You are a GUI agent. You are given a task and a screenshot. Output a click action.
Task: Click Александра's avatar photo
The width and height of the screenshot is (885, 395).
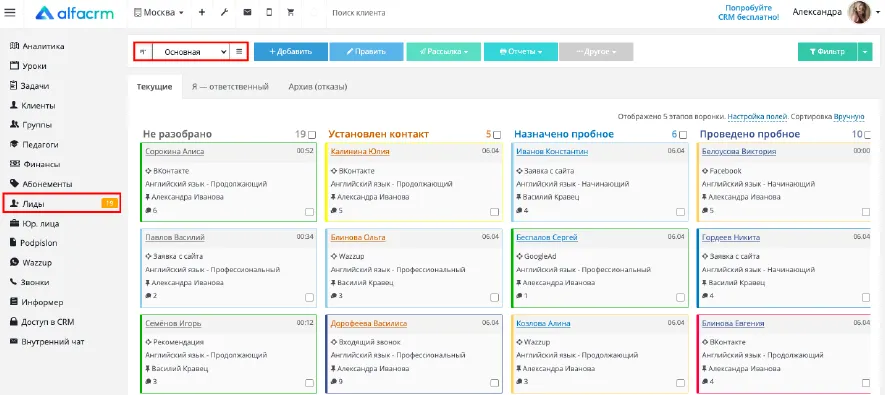[860, 12]
